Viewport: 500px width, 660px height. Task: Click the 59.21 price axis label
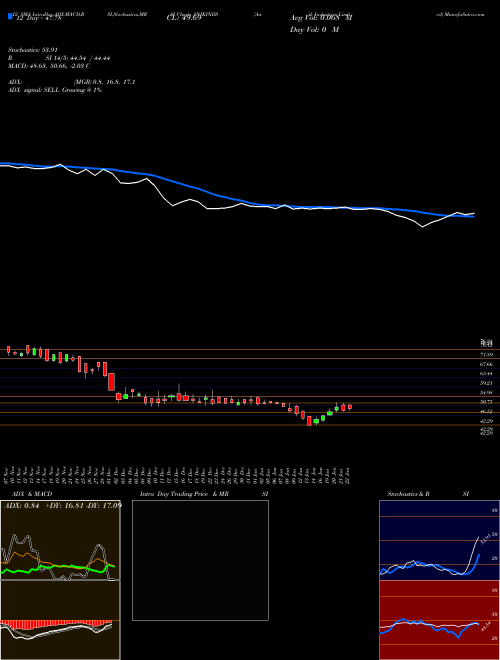tap(487, 383)
